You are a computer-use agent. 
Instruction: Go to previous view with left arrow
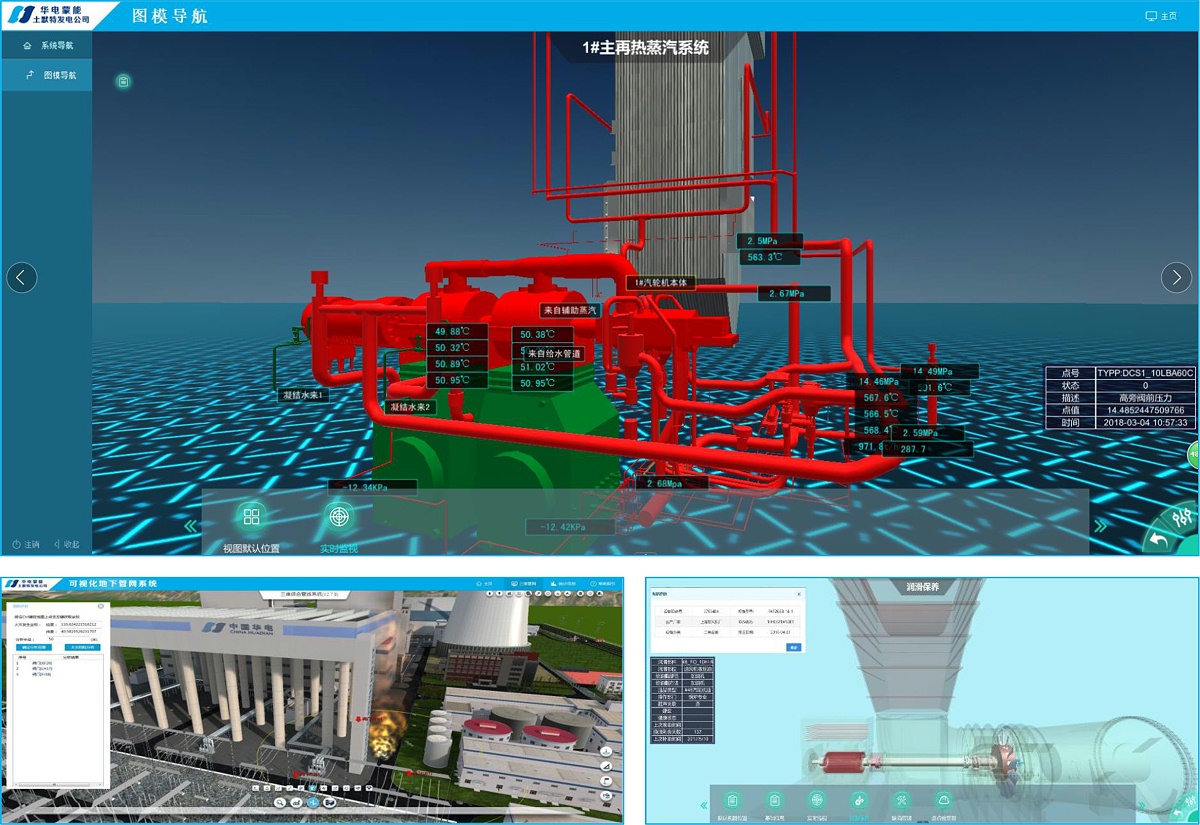22,277
